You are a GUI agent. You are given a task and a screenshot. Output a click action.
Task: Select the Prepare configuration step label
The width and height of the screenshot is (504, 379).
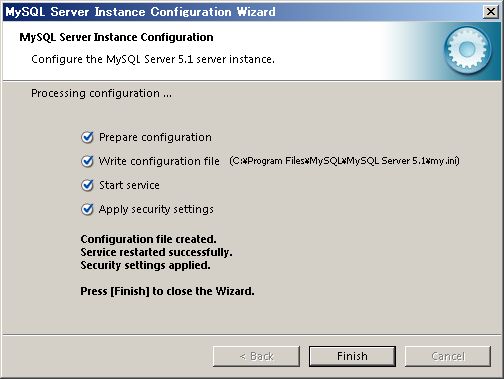[155, 137]
